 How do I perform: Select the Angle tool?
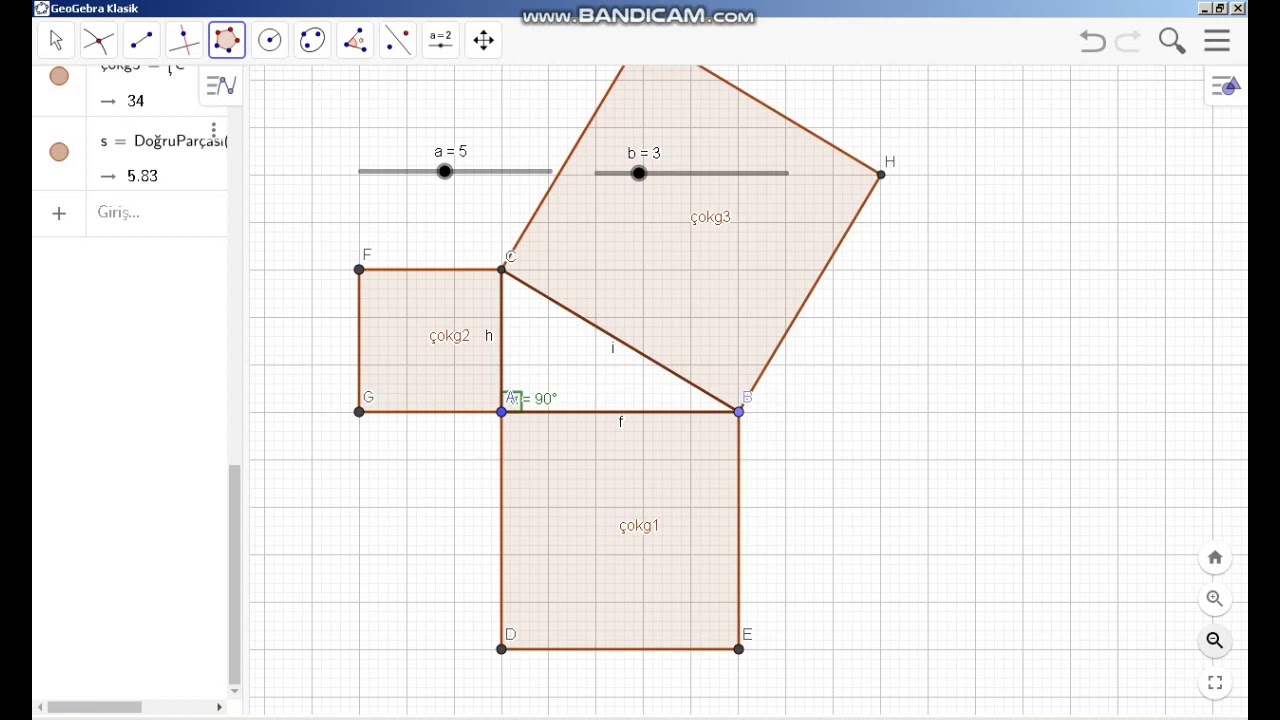[x=355, y=41]
